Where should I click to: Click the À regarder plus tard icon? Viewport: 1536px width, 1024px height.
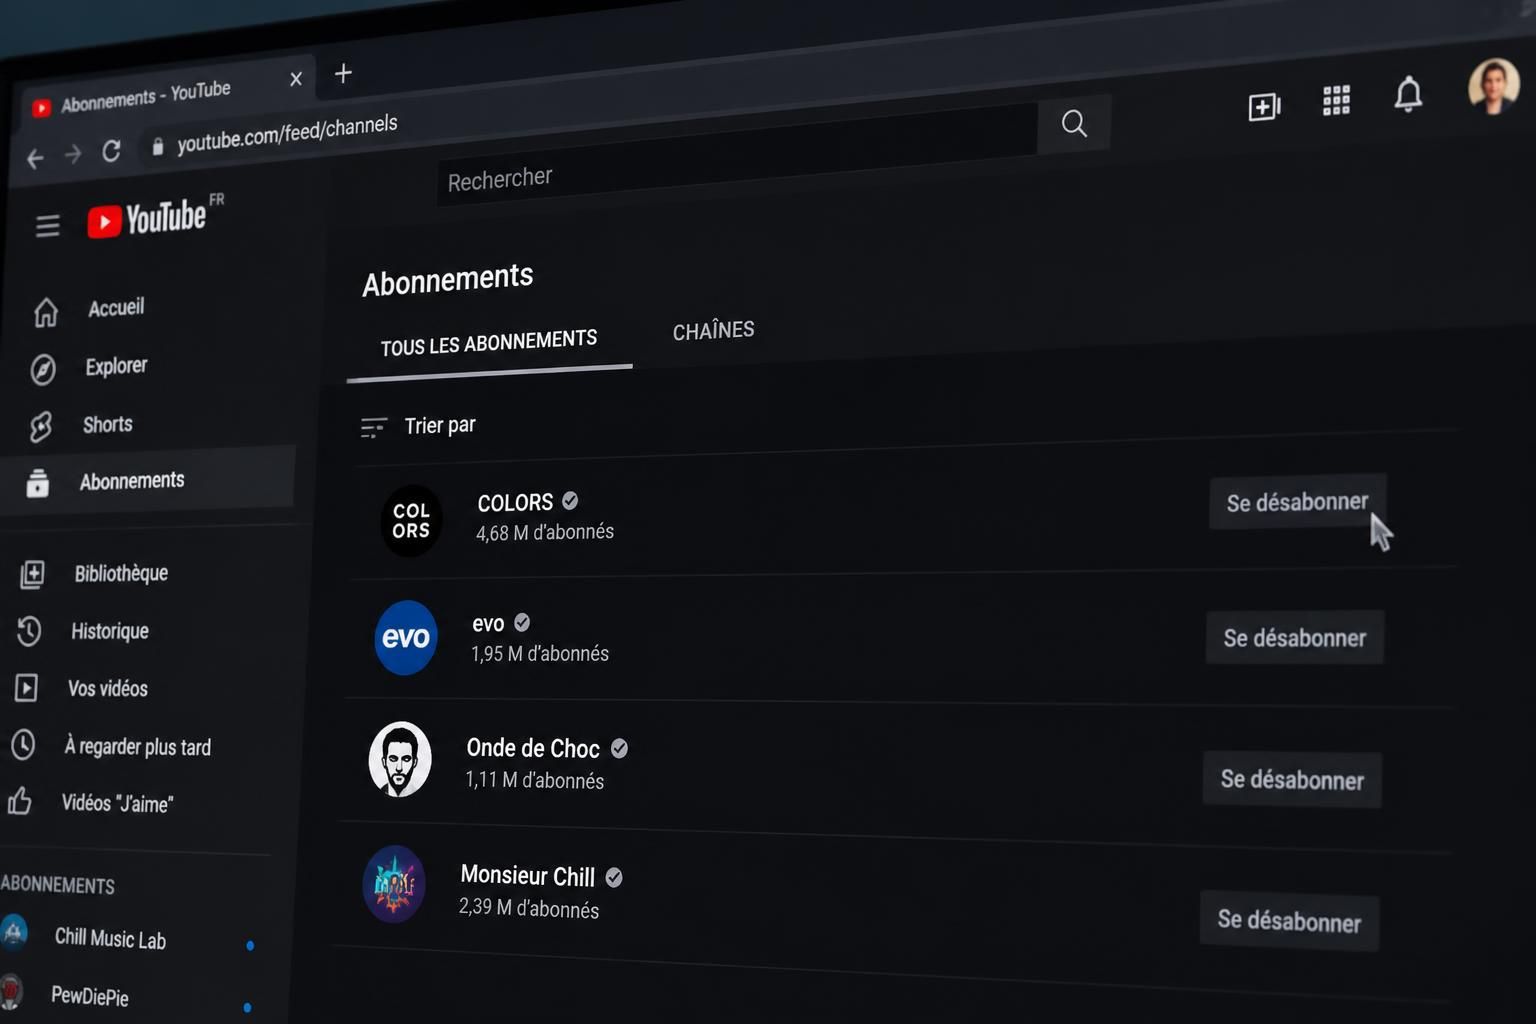pos(23,745)
